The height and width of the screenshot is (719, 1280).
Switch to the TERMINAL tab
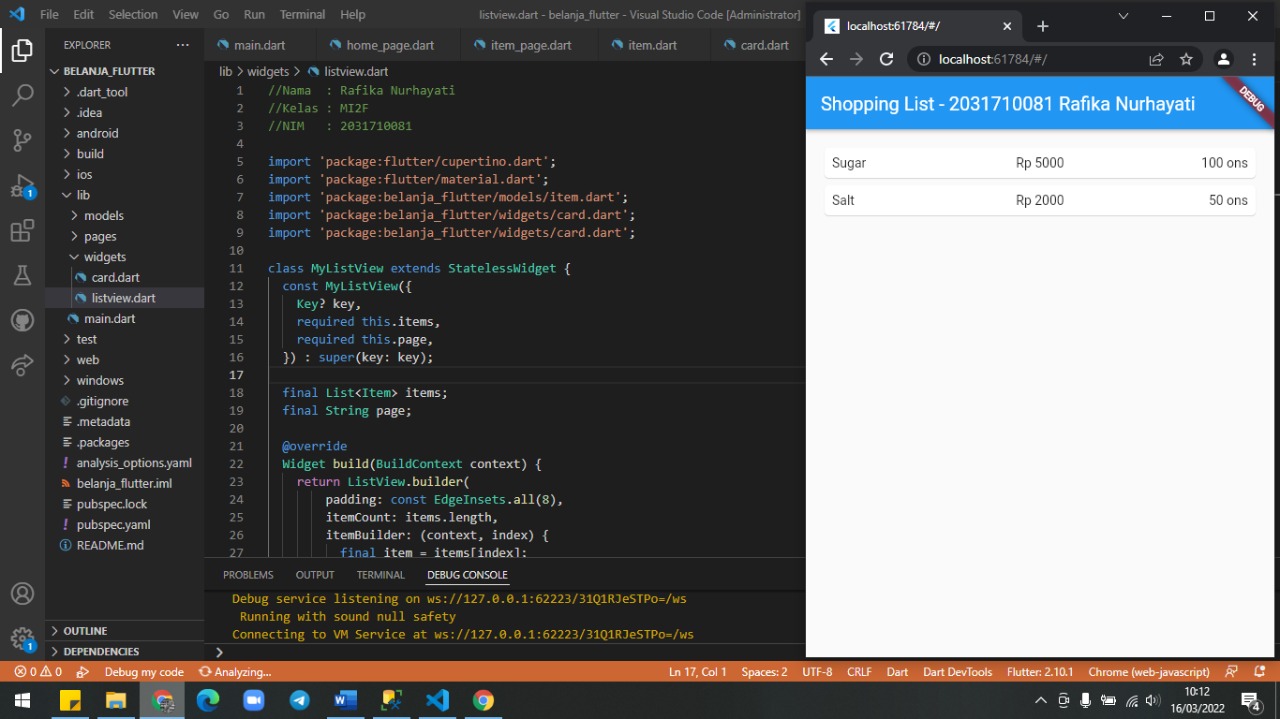pos(380,574)
